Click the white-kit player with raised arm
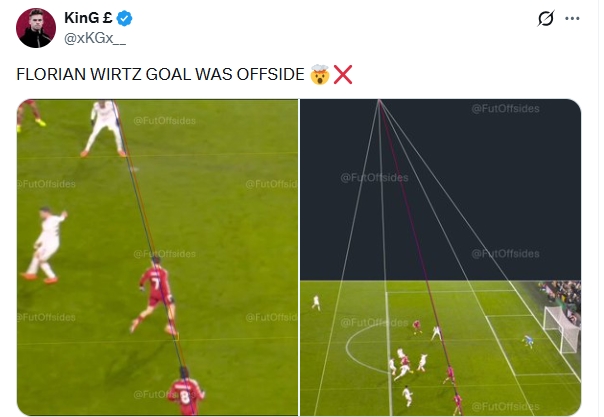Viewport: 604px width, 417px height. [x=45, y=245]
